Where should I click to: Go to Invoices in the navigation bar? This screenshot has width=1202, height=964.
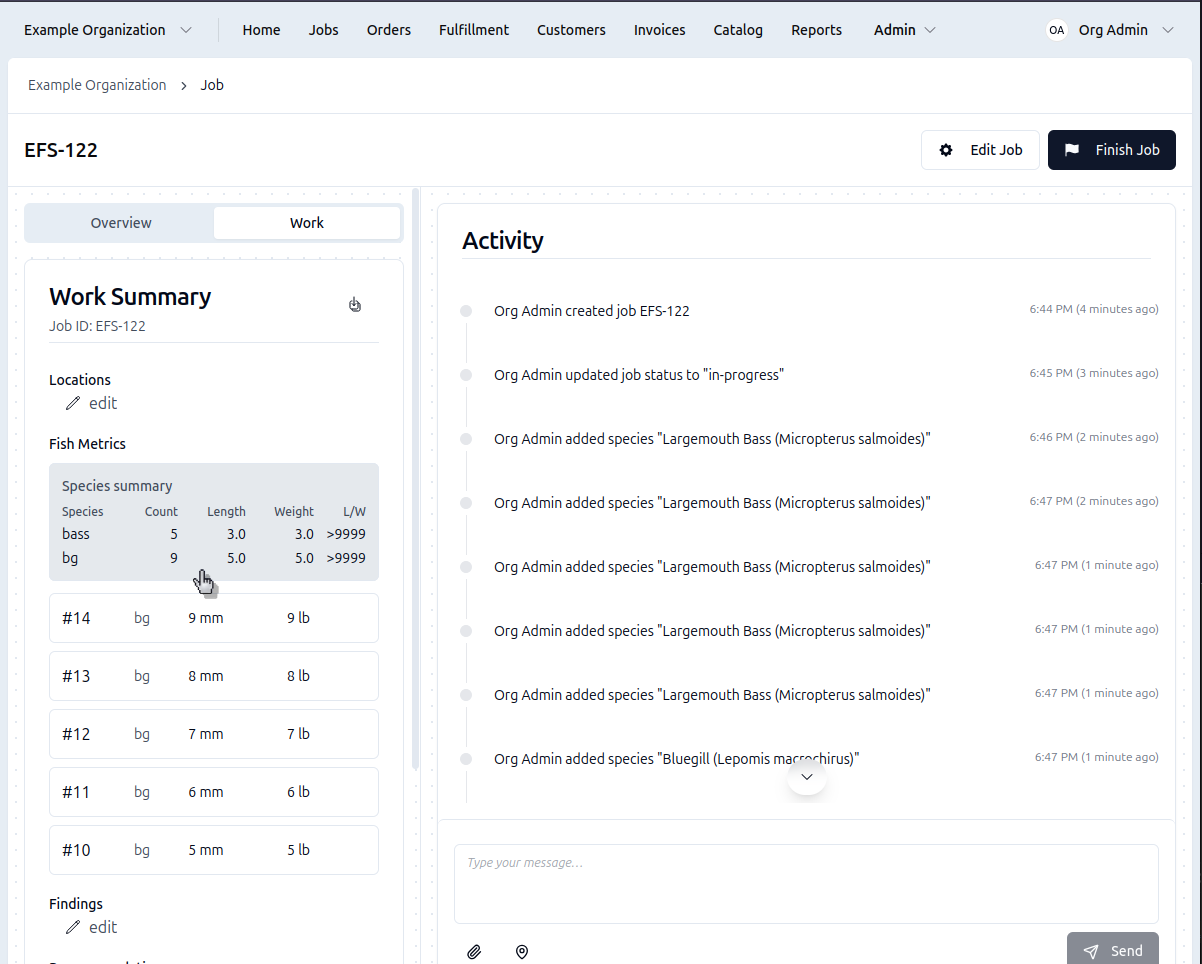[659, 30]
